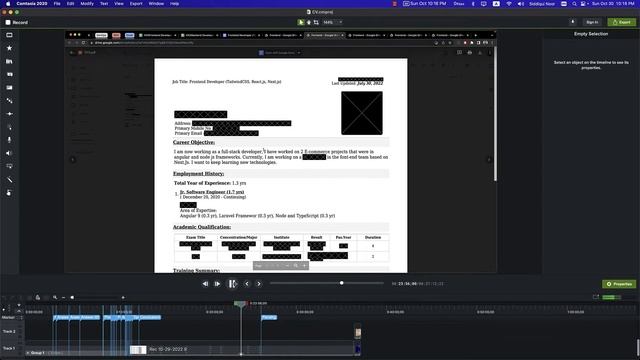Screen dimensions: 640x360
Task: Select the recorded video on canvas
Action: tap(280, 152)
